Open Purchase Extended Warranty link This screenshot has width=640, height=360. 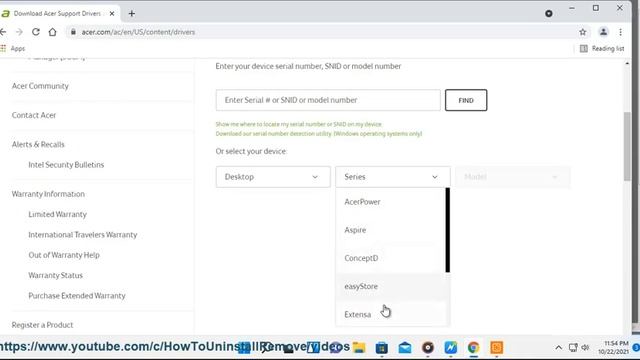[x=77, y=296]
